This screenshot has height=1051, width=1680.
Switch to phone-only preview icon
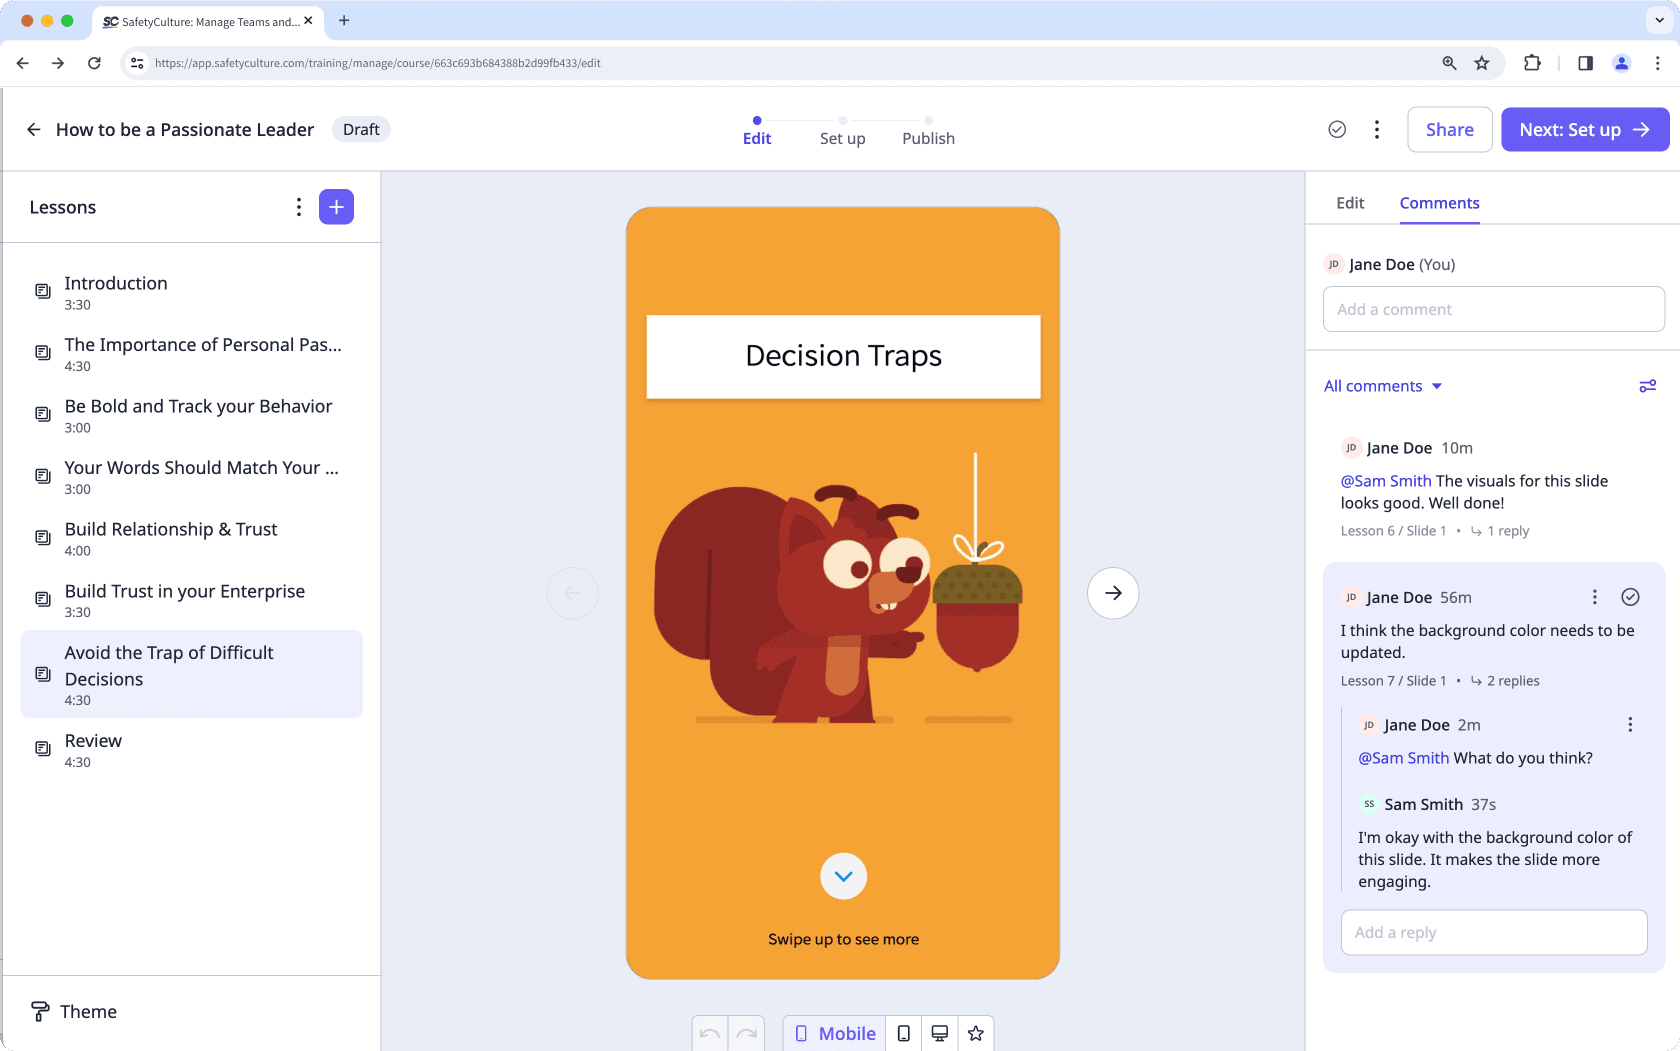point(903,1033)
